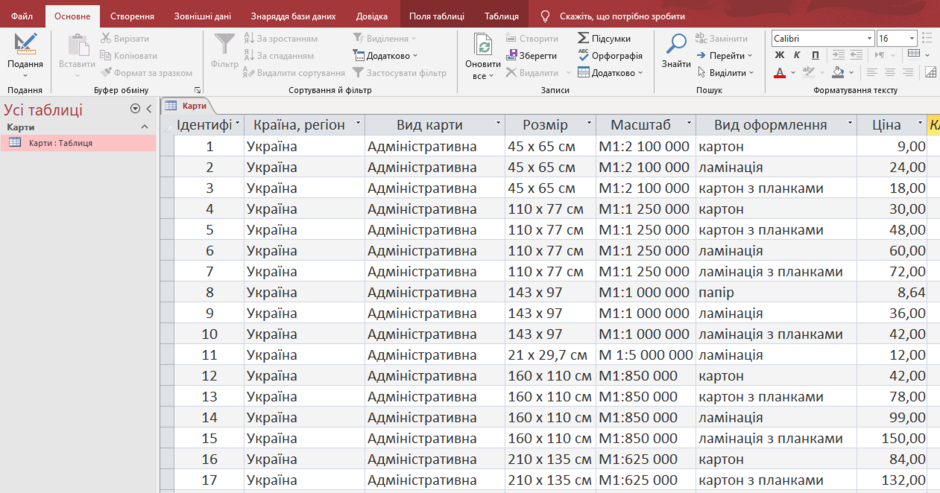This screenshot has height=493, width=940.
Task: Collapse the Карти group in navigation pane
Action: (144, 127)
